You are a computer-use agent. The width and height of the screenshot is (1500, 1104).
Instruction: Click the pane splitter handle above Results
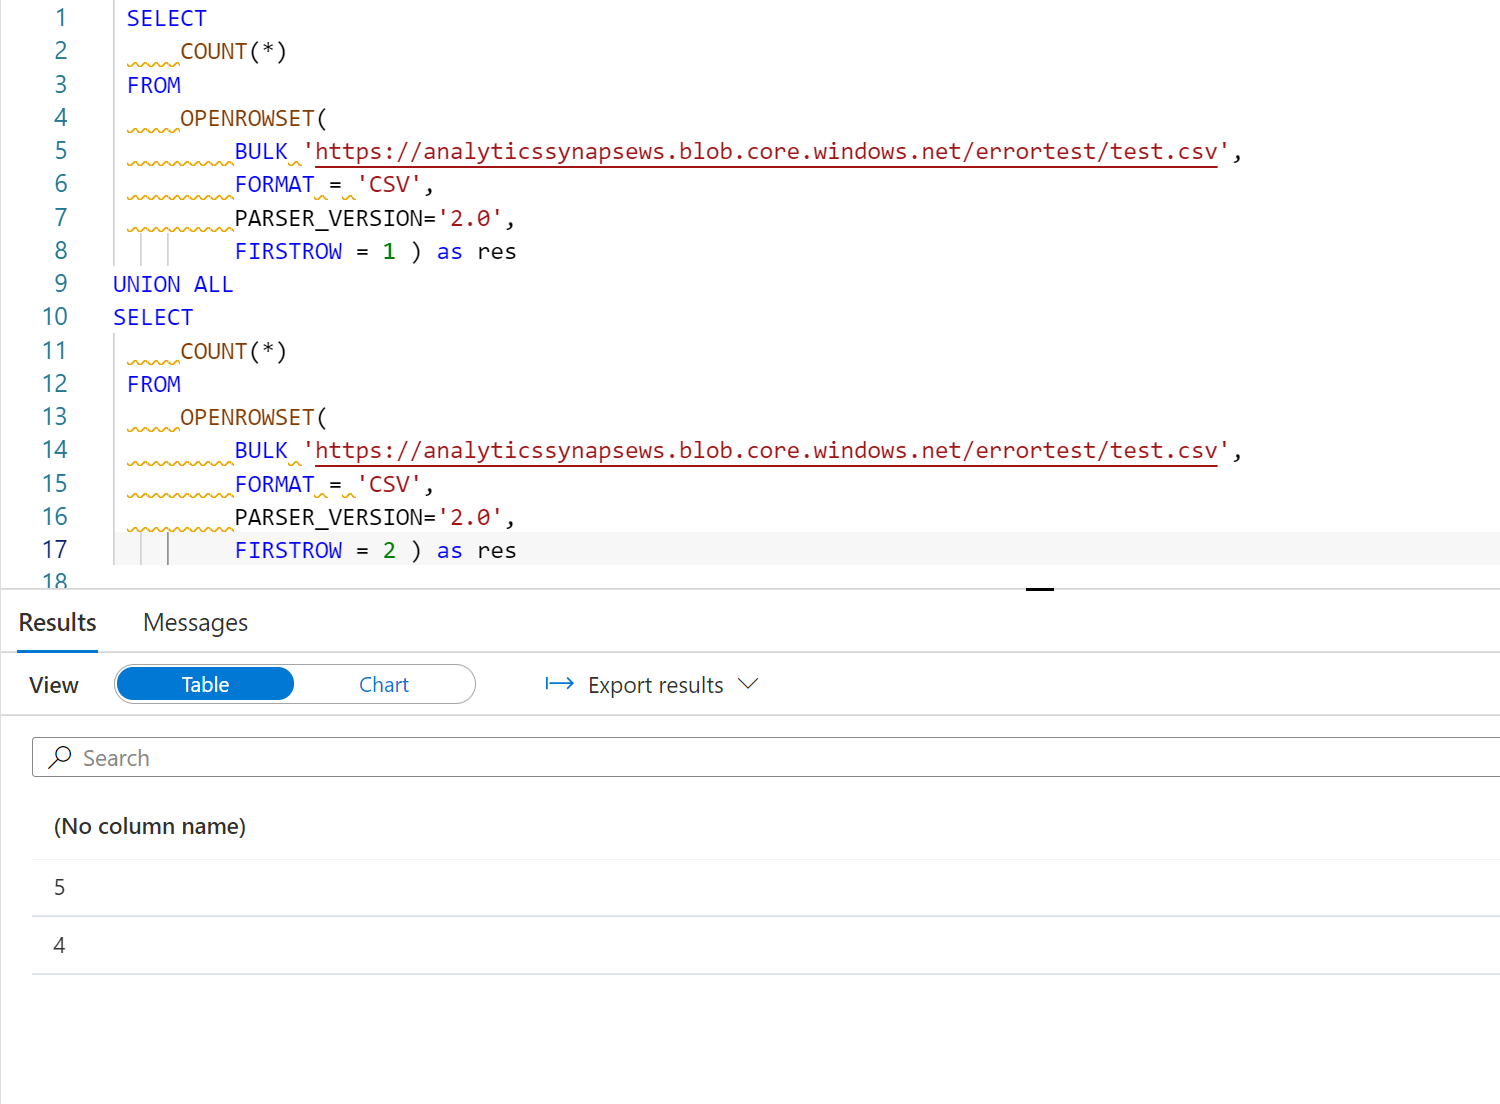point(1040,589)
